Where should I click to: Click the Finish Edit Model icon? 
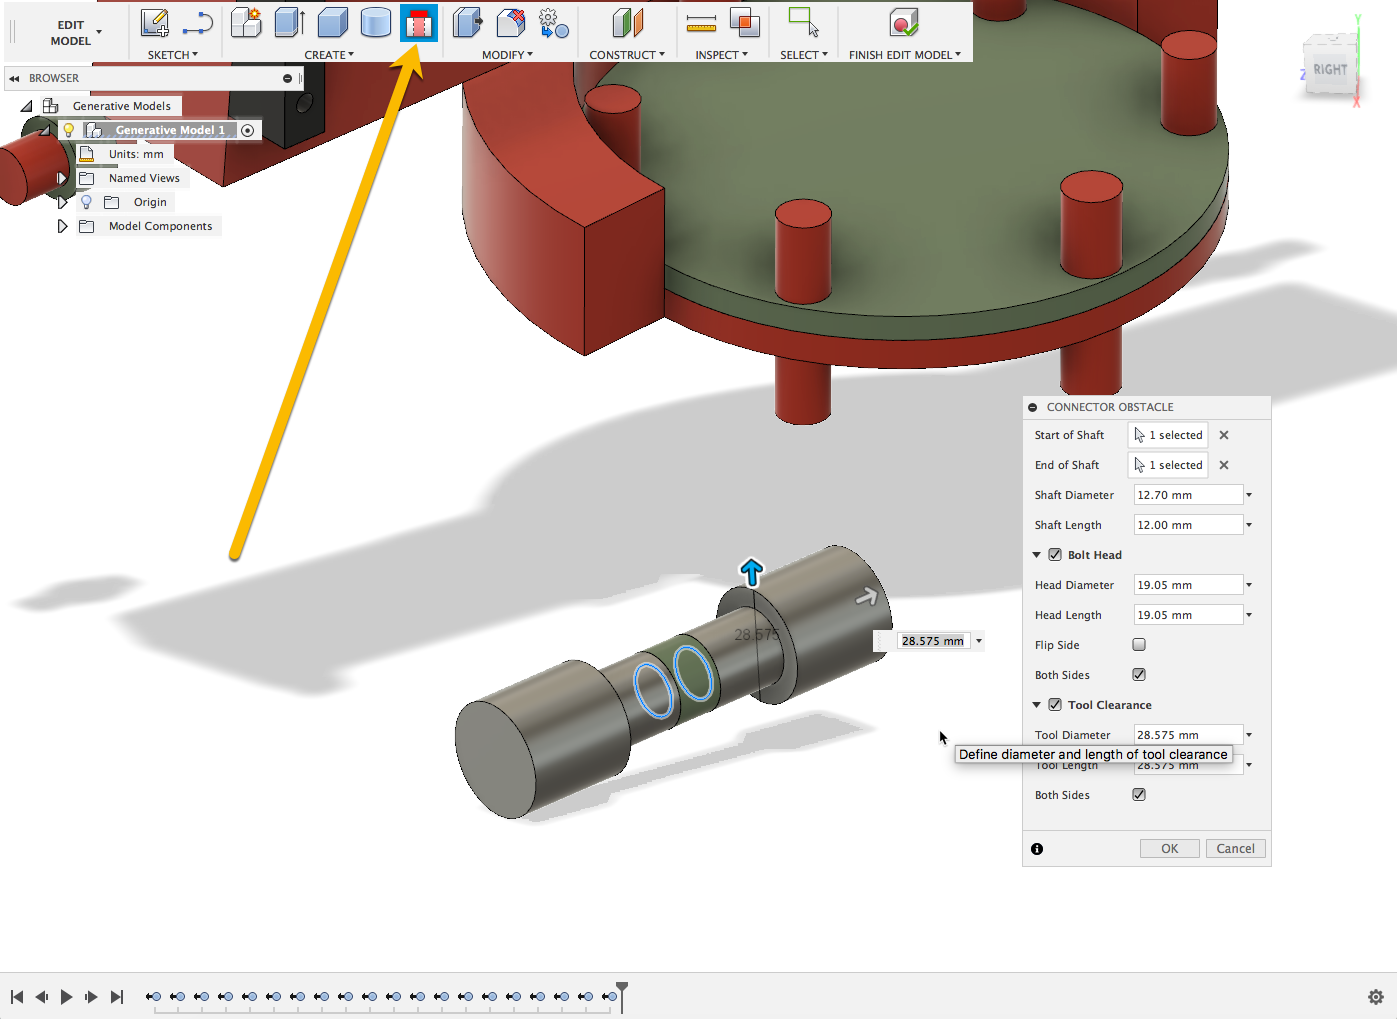[903, 23]
